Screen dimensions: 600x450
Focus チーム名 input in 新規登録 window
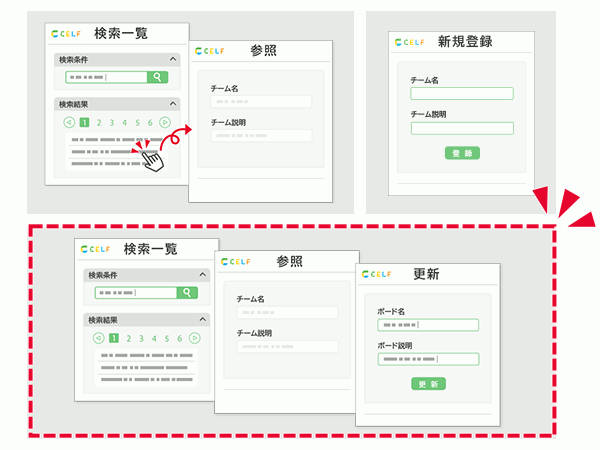[x=462, y=93]
